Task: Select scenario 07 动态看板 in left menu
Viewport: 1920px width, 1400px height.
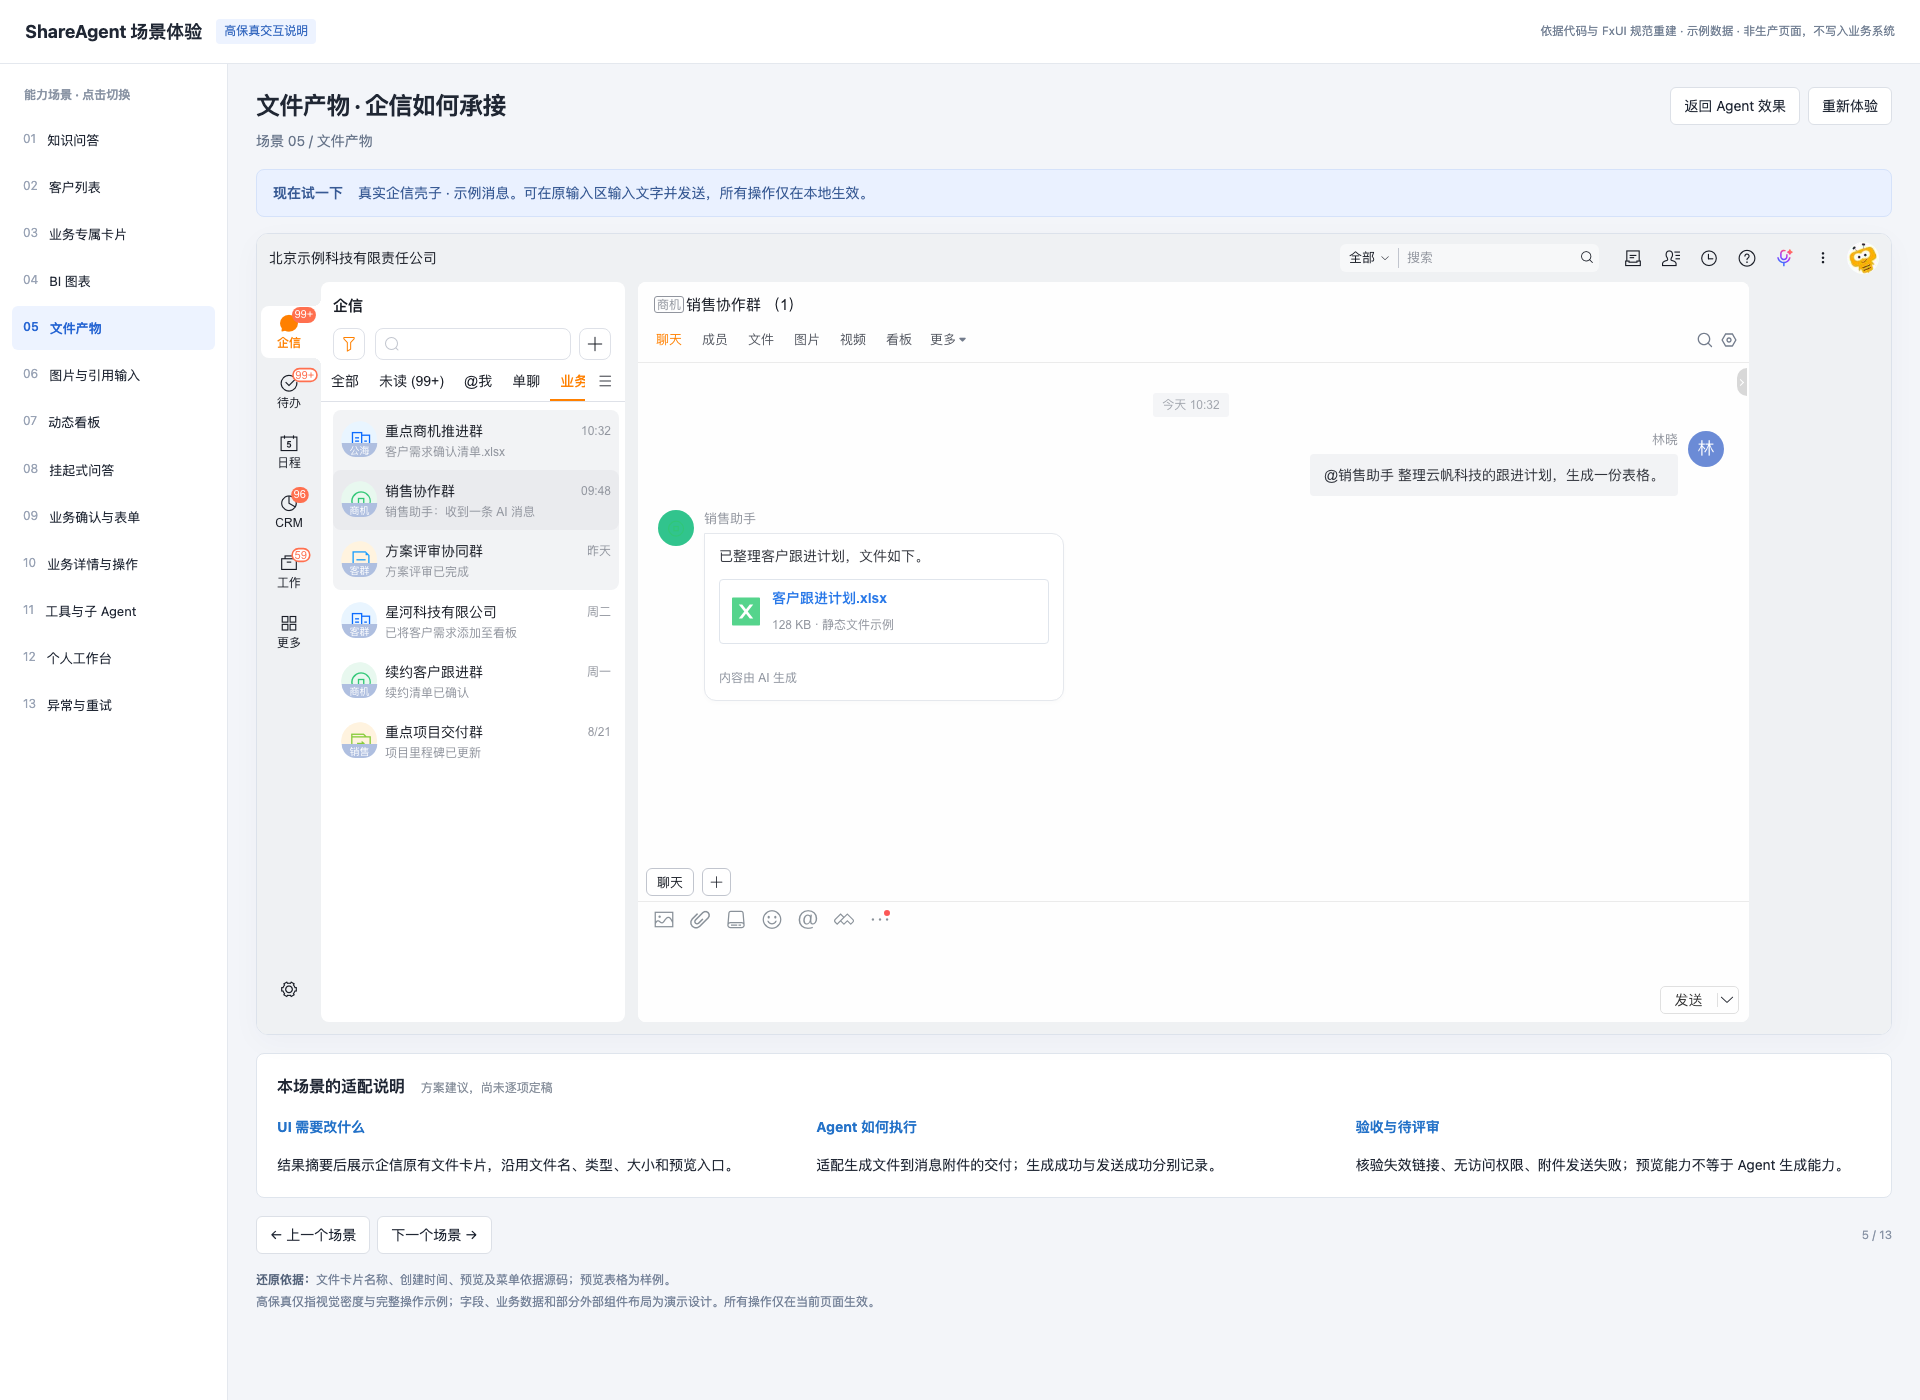Action: coord(113,422)
